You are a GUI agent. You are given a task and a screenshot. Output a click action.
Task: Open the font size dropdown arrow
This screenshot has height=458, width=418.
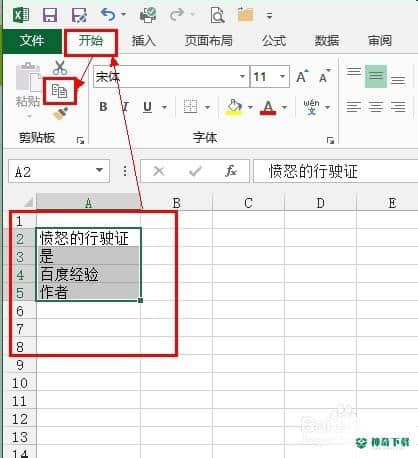tap(282, 77)
